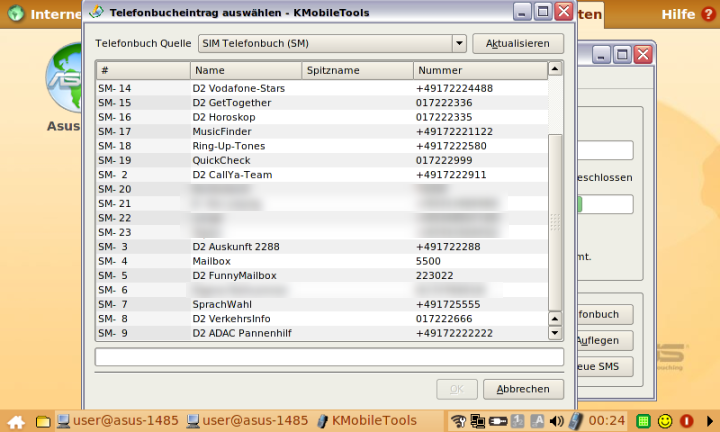Screen dimensions: 720x432
Task: Select the SprachWahl entry
Action: pyautogui.click(x=322, y=304)
